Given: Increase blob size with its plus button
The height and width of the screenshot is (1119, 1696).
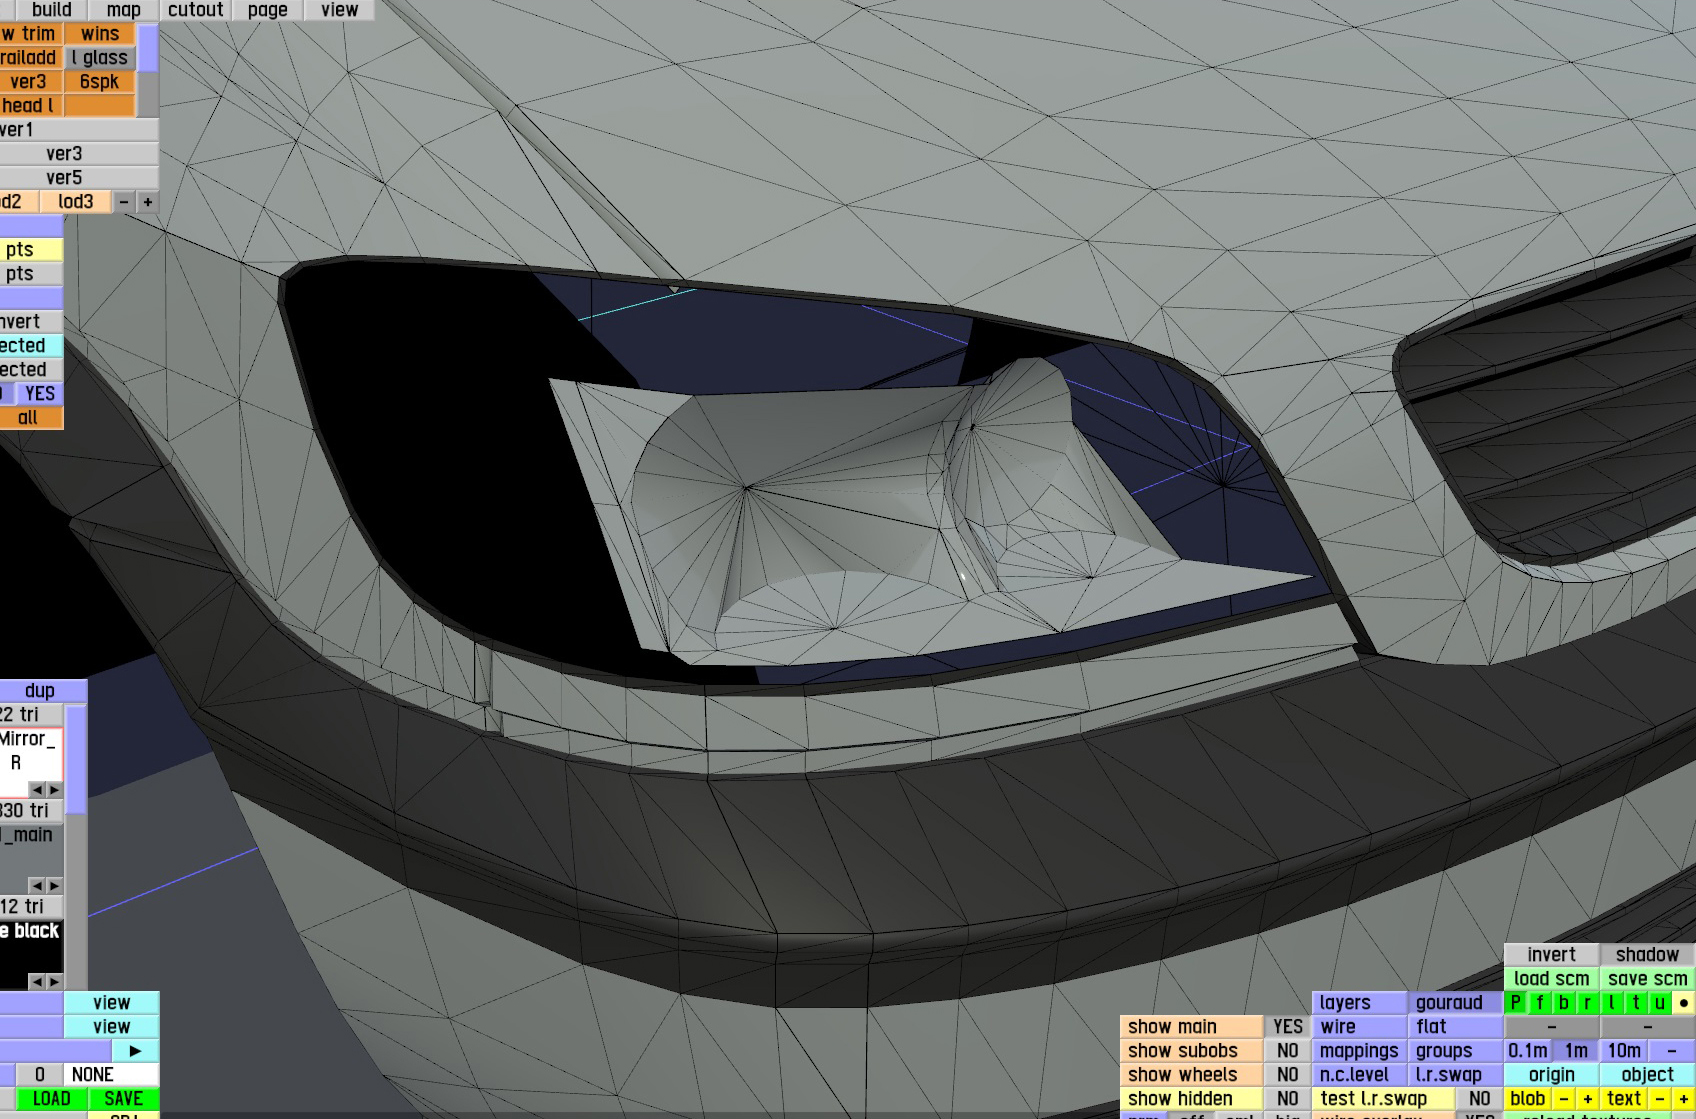Looking at the screenshot, I should coord(1588,1099).
